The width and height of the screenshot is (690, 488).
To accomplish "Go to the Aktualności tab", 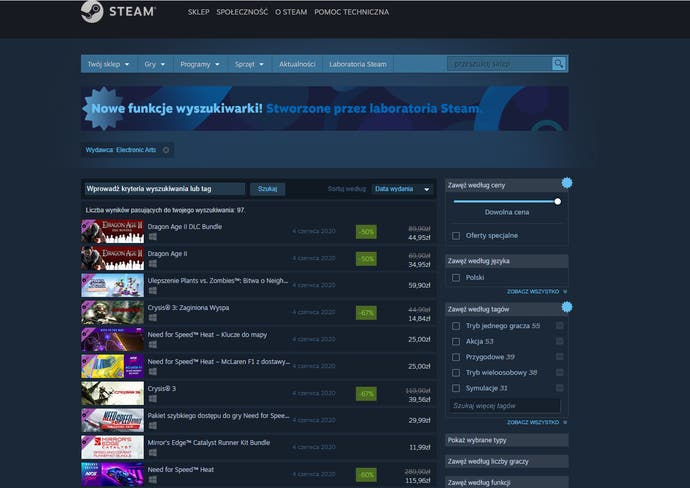I will coord(297,64).
